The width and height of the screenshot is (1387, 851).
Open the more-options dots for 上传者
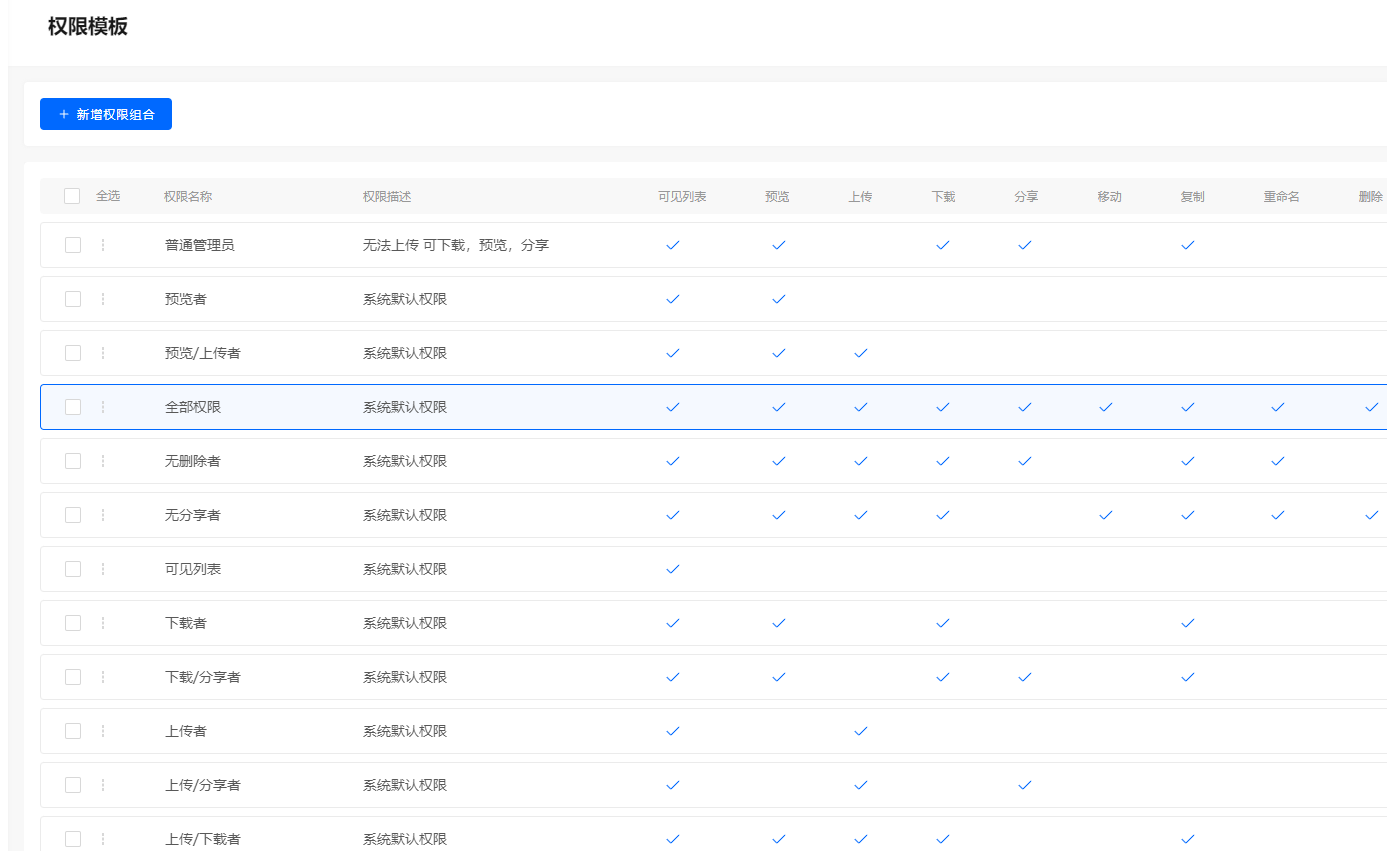pyautogui.click(x=103, y=731)
